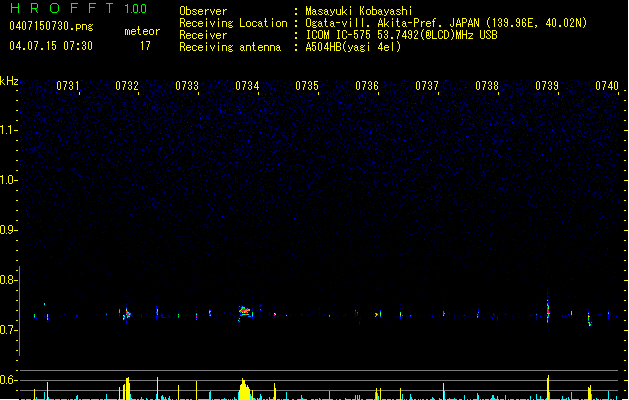629x400 pixels.
Task: Click the Receiver ICOM IC-575 text
Action: [401, 35]
